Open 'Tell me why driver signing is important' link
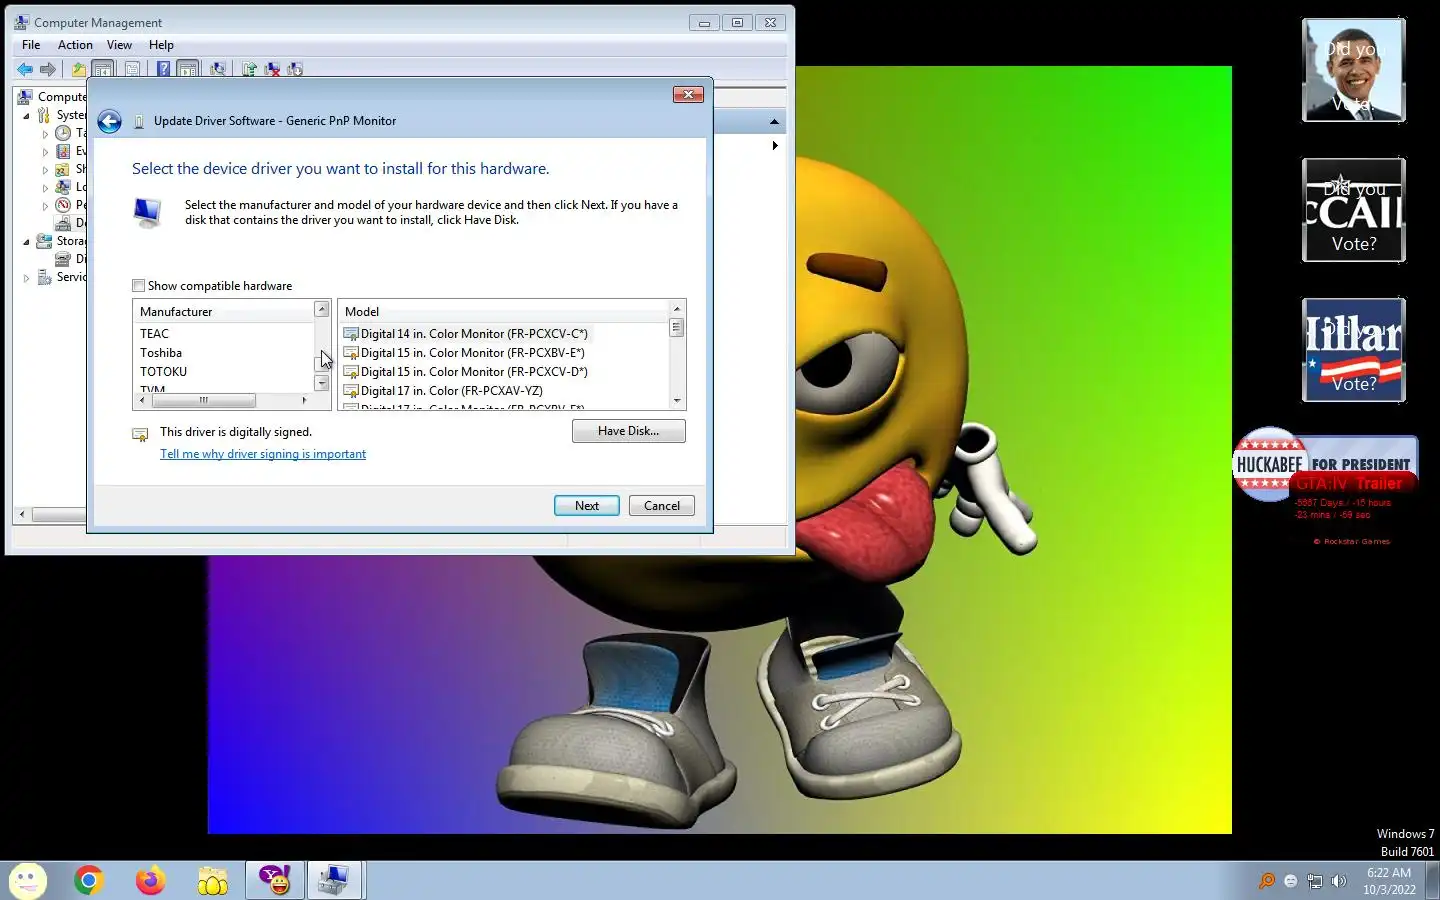This screenshot has width=1440, height=900. 263,454
